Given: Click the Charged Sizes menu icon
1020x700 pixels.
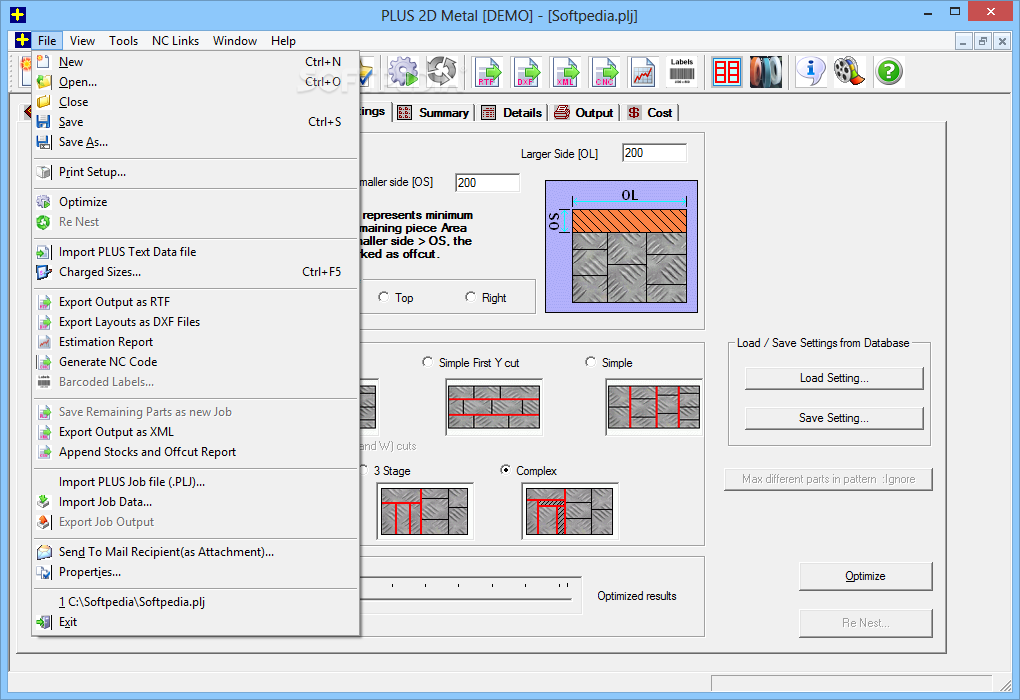Looking at the screenshot, I should click(44, 272).
